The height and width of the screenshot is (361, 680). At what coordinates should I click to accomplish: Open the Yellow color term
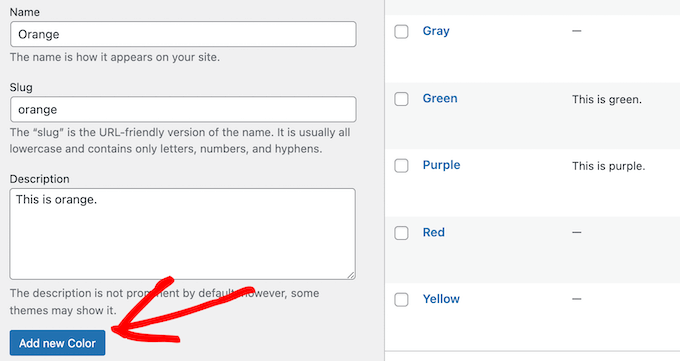[x=441, y=299]
